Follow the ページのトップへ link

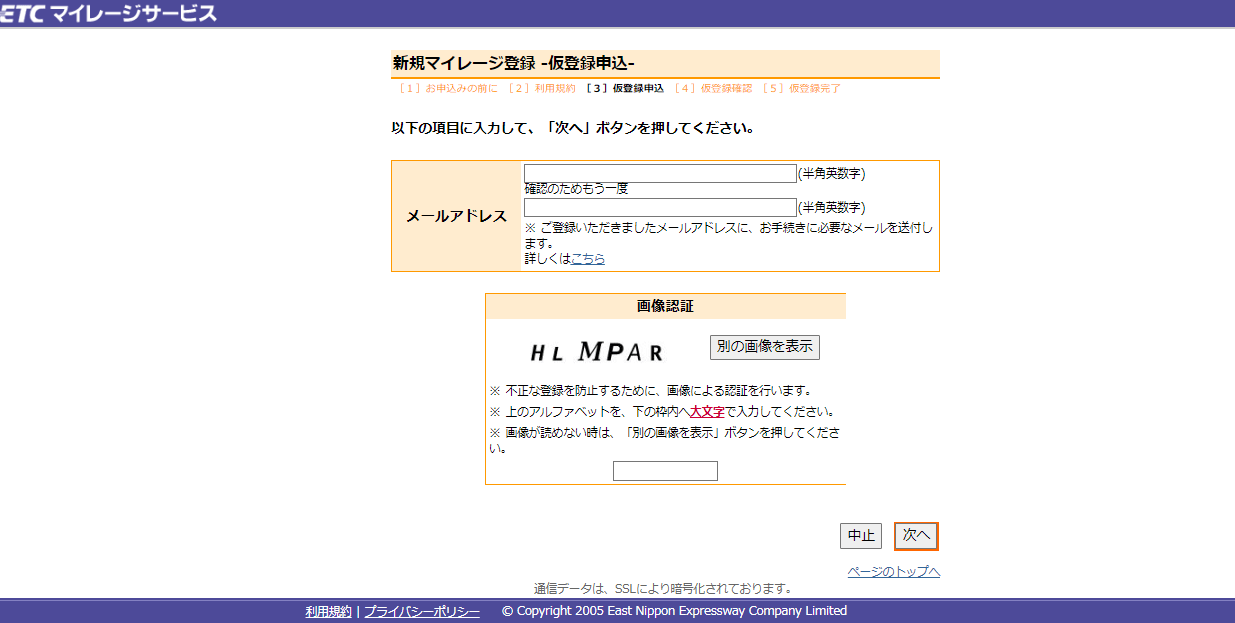893,572
